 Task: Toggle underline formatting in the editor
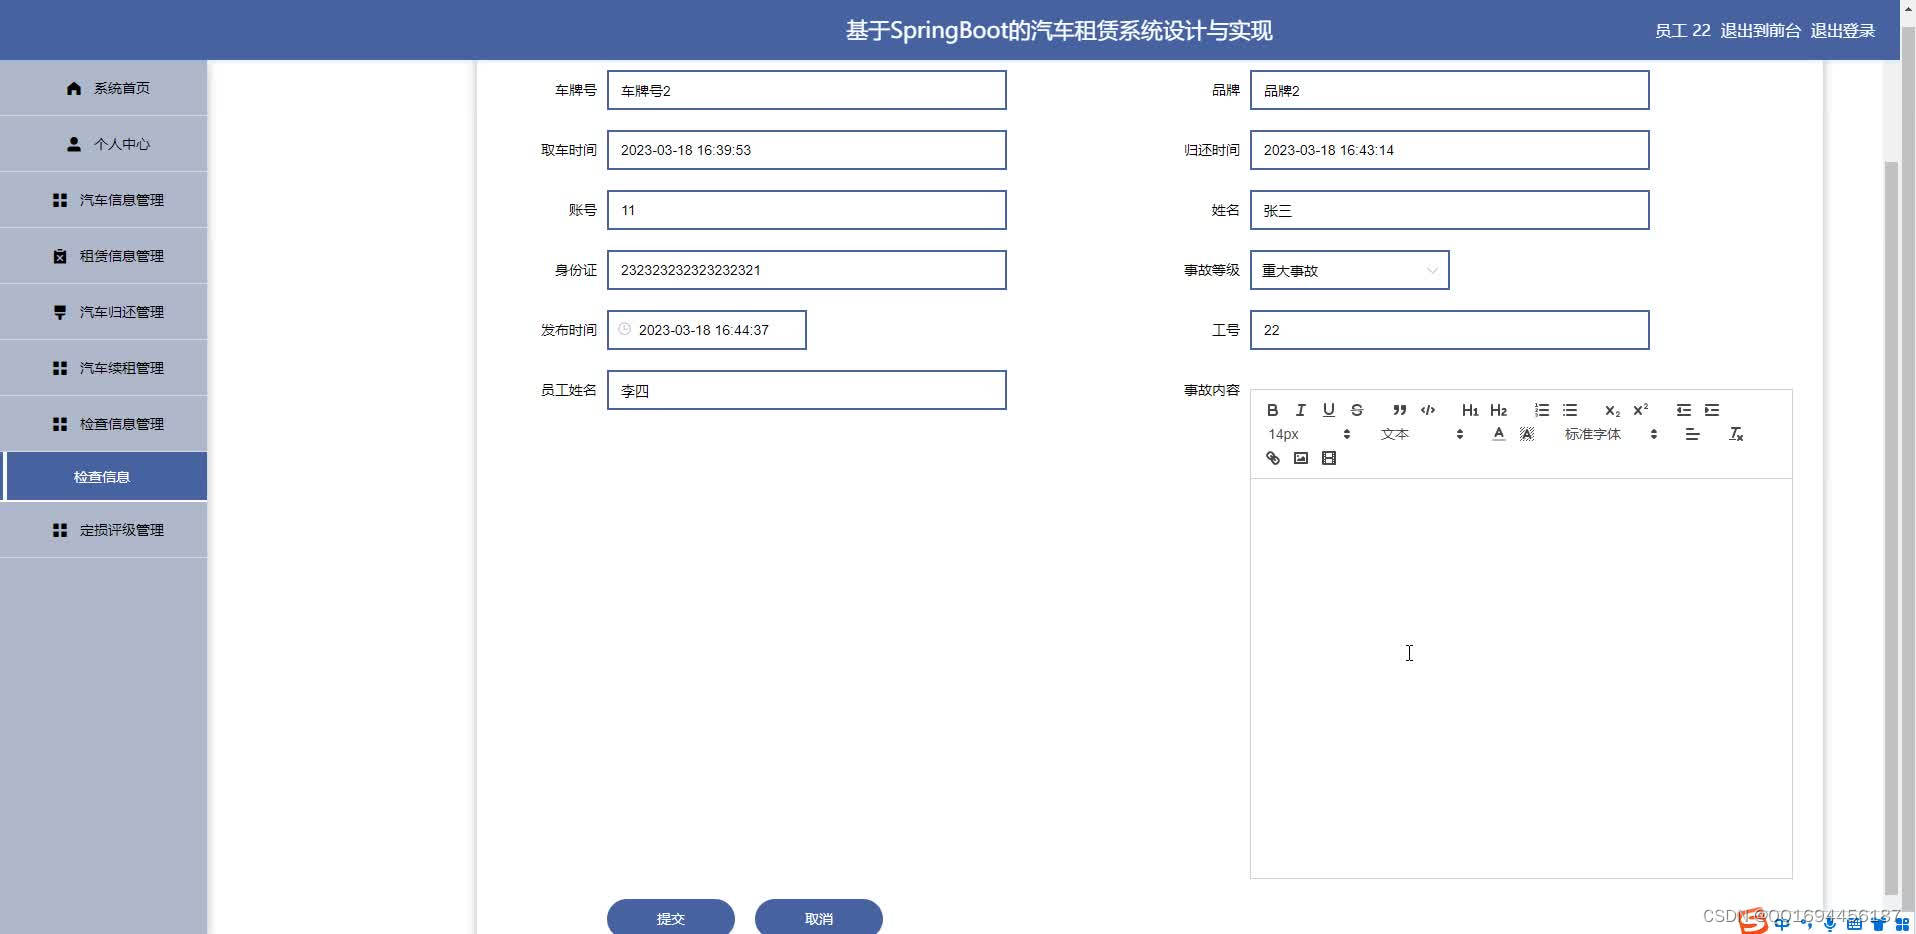pyautogui.click(x=1328, y=410)
